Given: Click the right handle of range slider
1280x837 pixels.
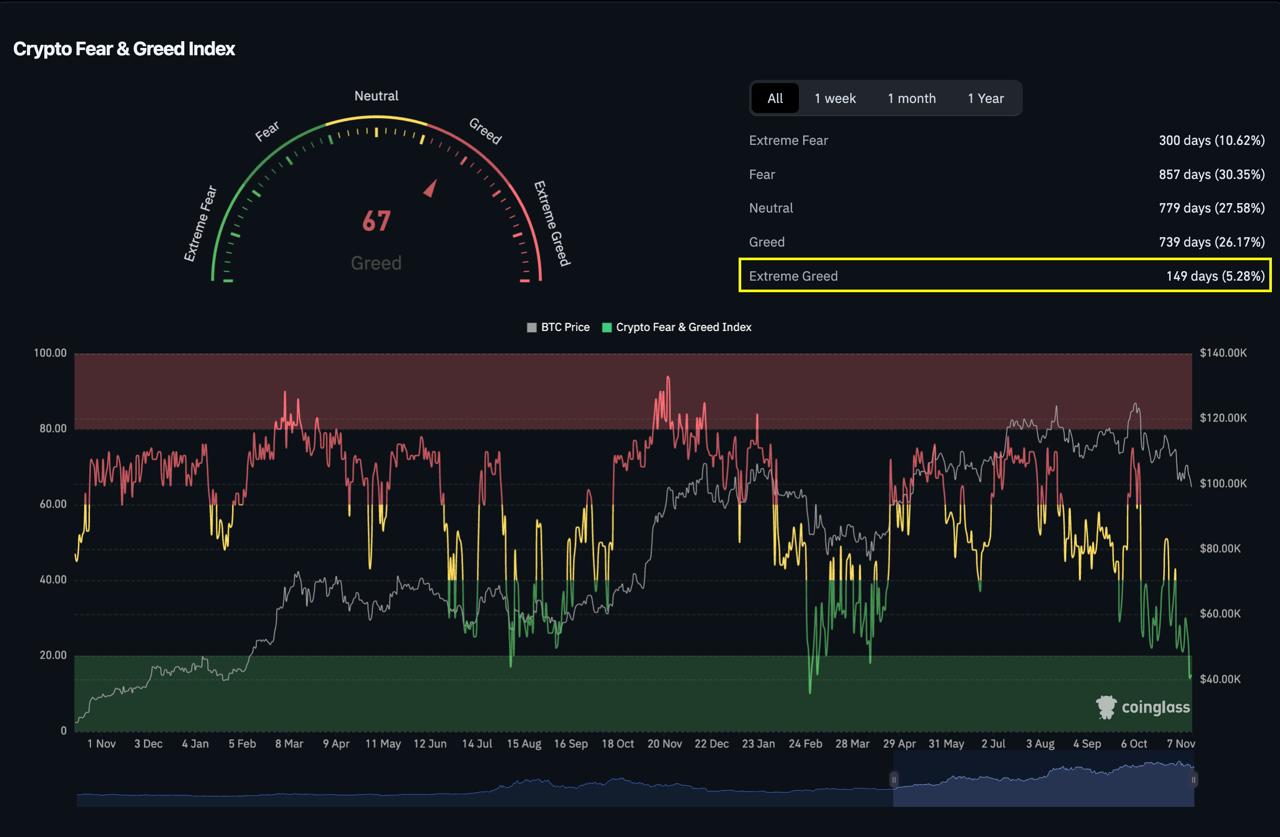Looking at the screenshot, I should (x=1193, y=779).
